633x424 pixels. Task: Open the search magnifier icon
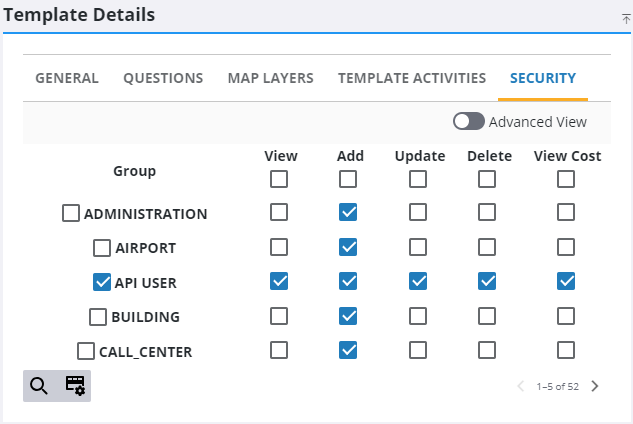[39, 386]
